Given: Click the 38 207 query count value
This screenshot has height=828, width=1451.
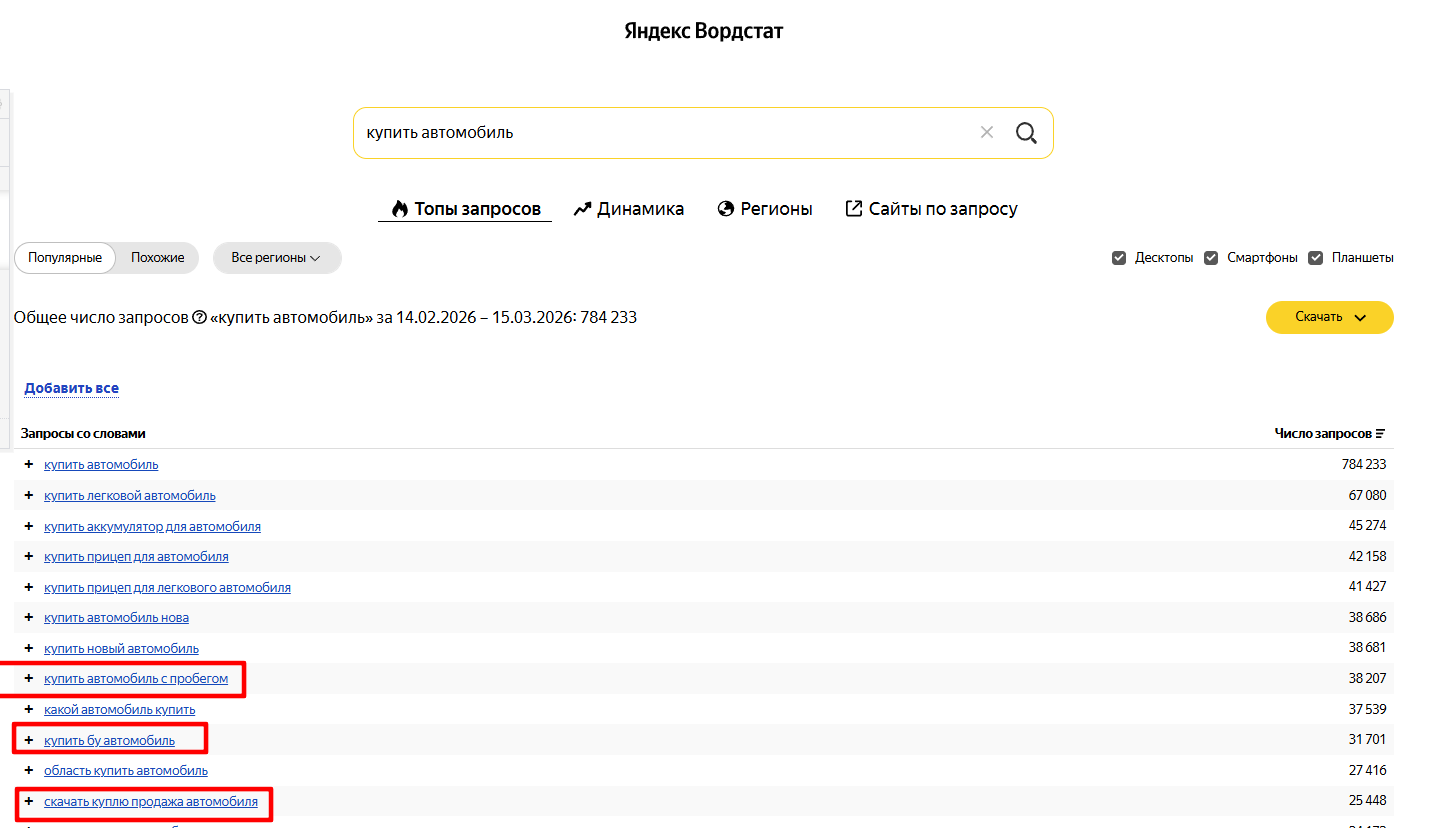Looking at the screenshot, I should [1367, 678].
